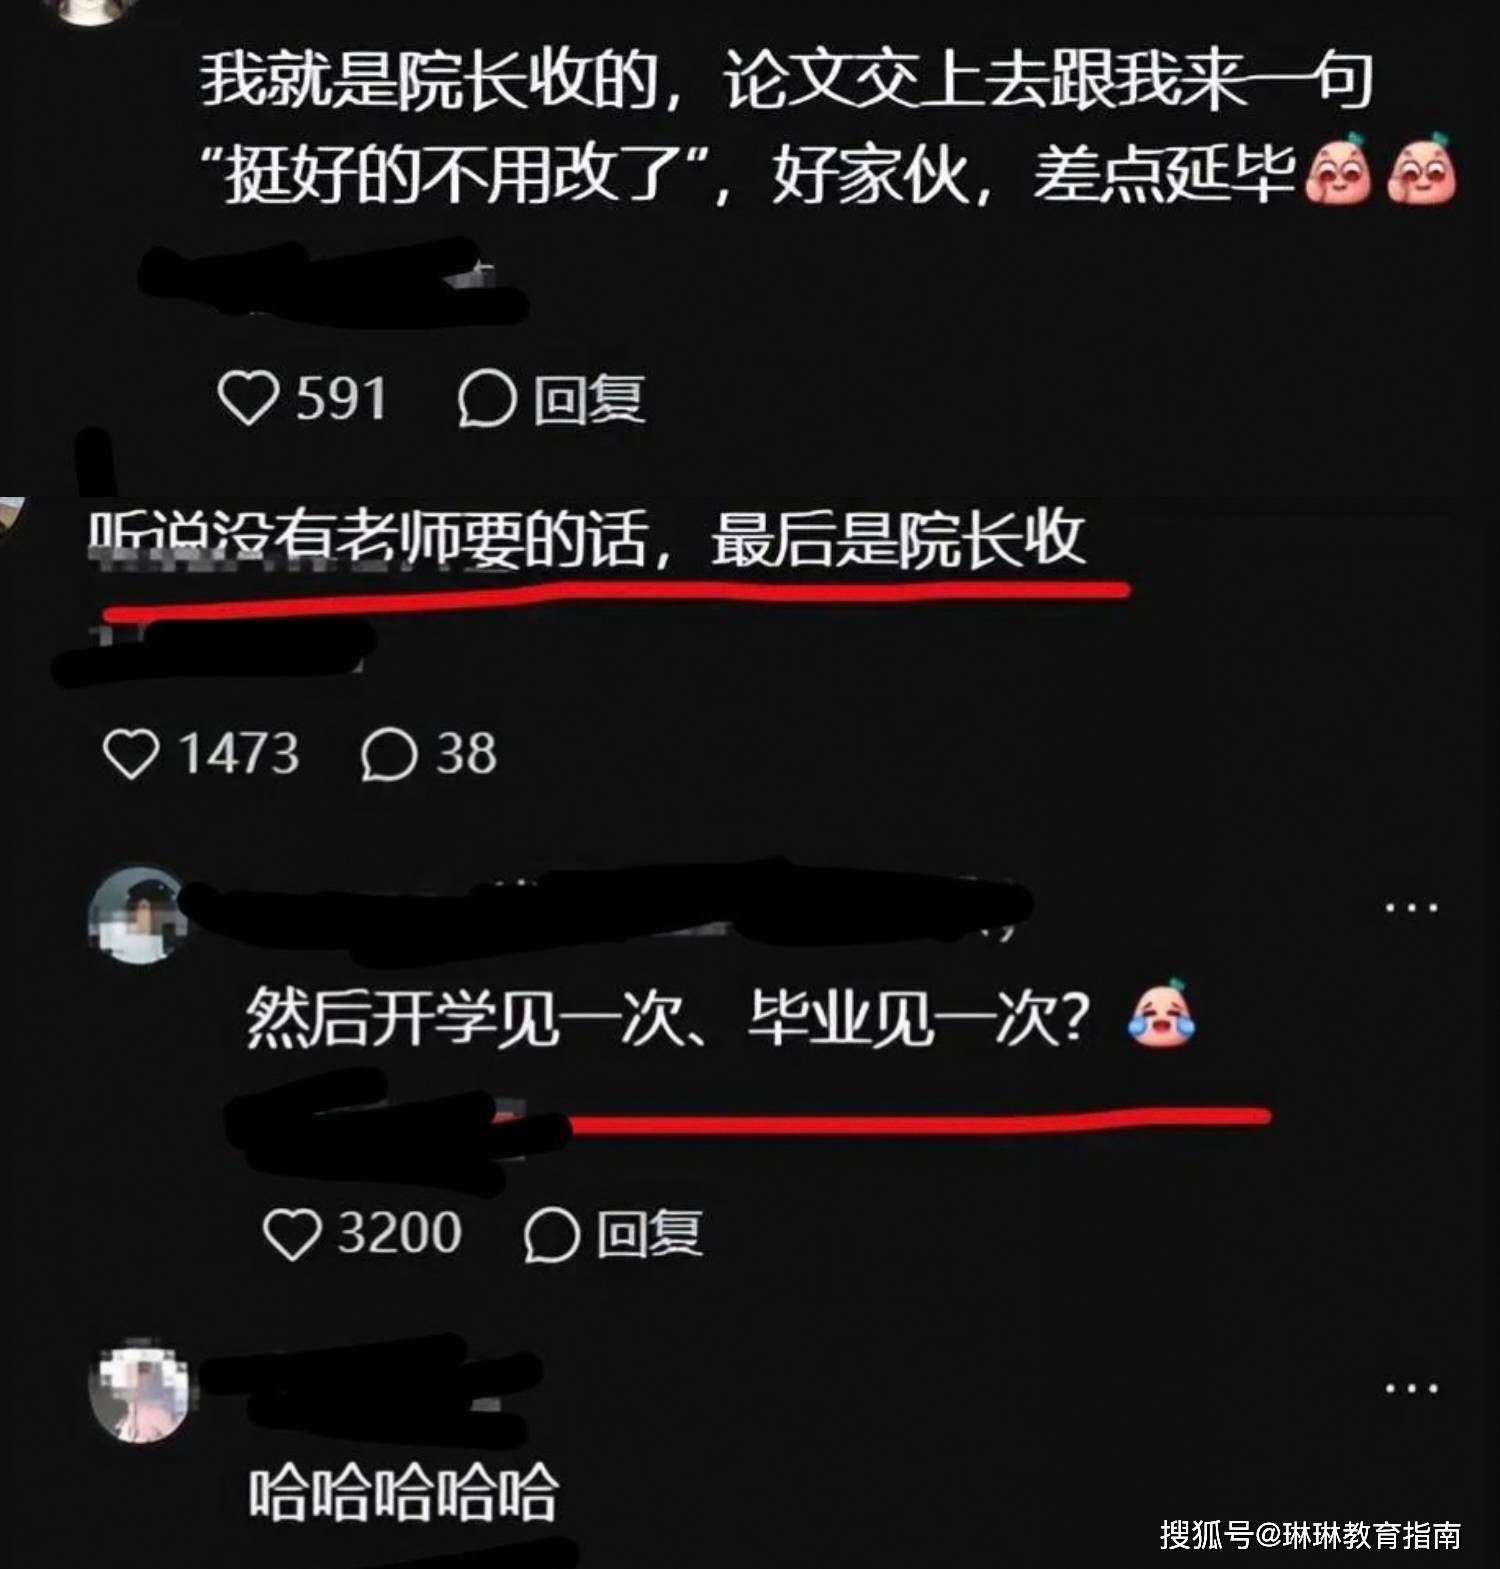Select the comment text 我就是院长收的
1500x1569 pixels.
[427, 81]
